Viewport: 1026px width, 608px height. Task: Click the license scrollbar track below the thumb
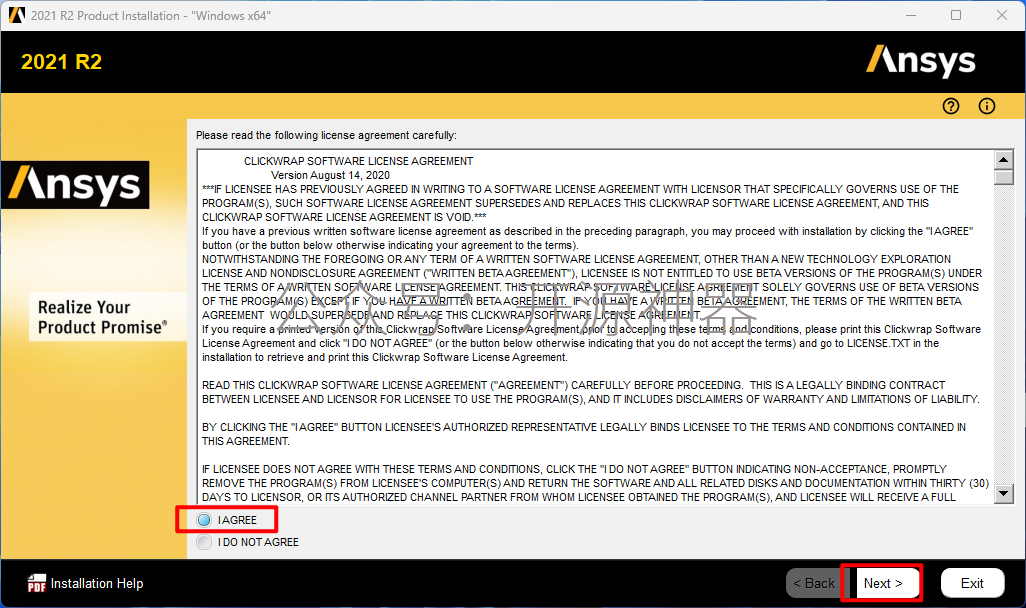[1004, 335]
